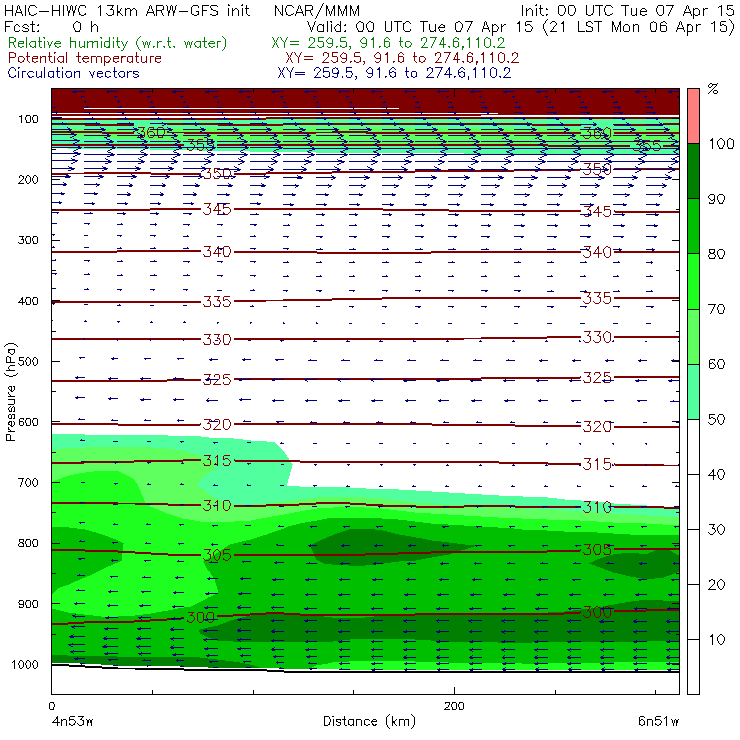Click the 'Fcst: 0 h' forecast hour text

click(51, 27)
